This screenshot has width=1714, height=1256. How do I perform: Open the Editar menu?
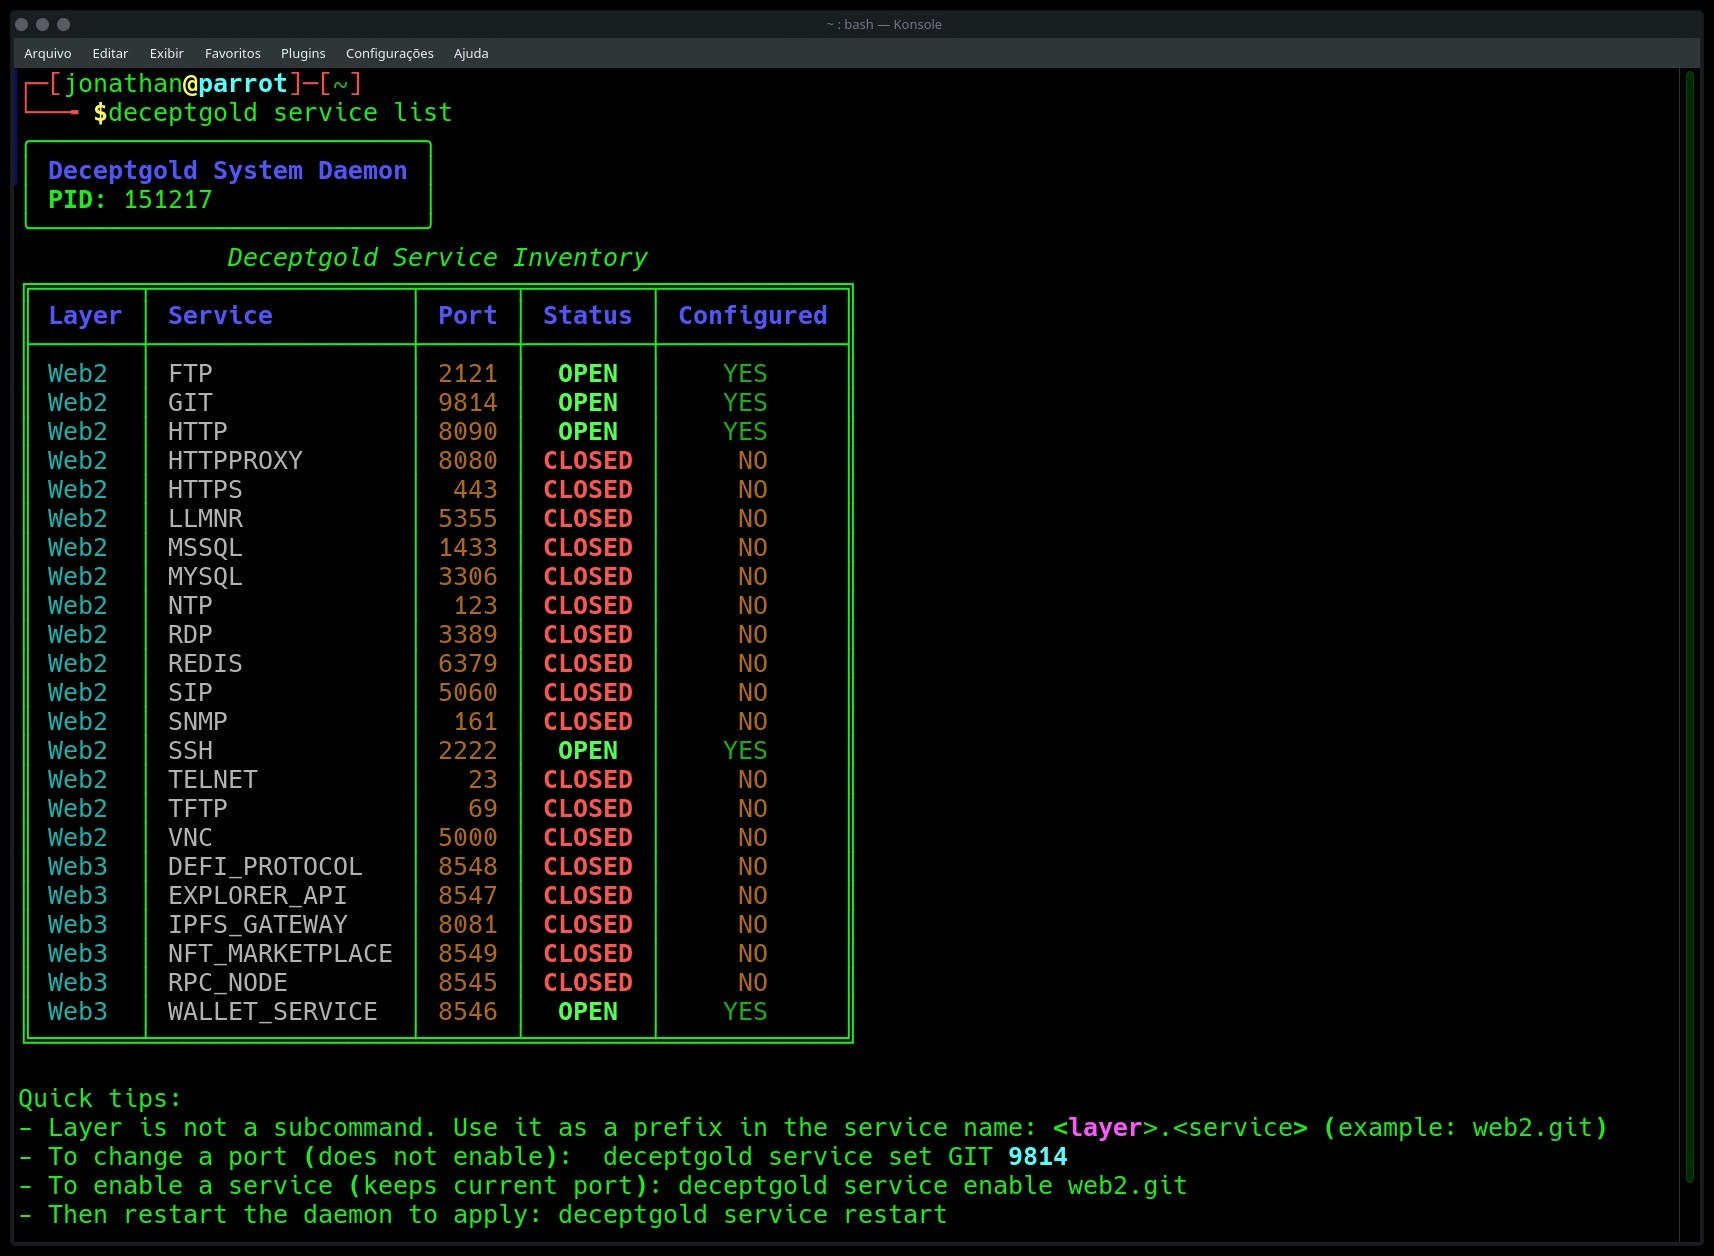(110, 53)
